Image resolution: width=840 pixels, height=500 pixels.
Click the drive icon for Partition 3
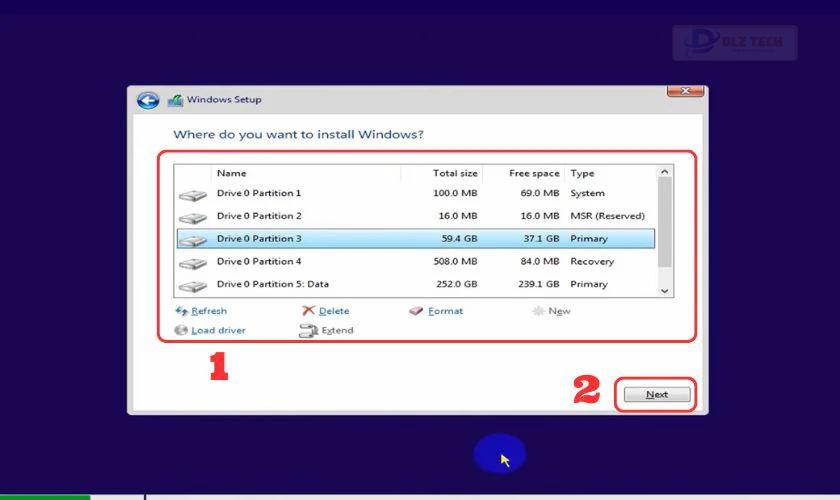point(193,241)
